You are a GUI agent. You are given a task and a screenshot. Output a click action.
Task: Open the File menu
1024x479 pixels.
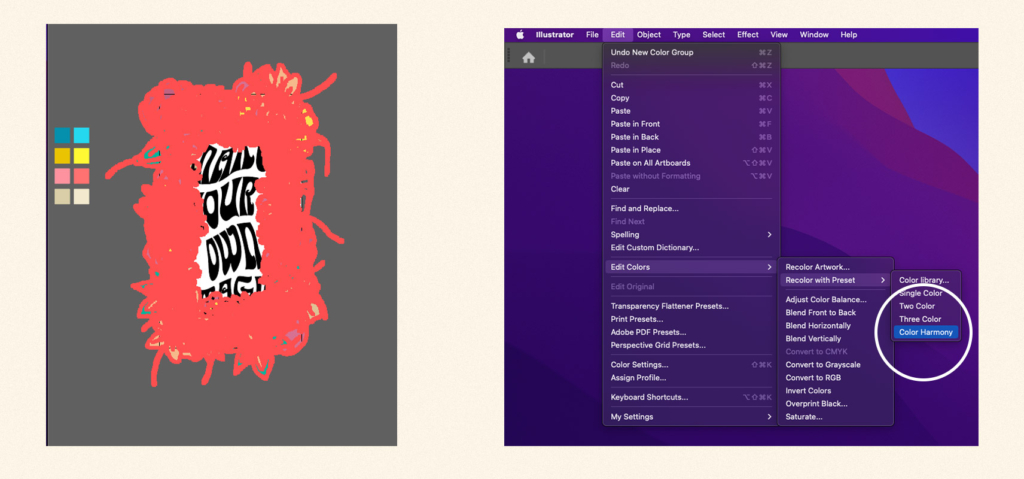click(x=592, y=35)
